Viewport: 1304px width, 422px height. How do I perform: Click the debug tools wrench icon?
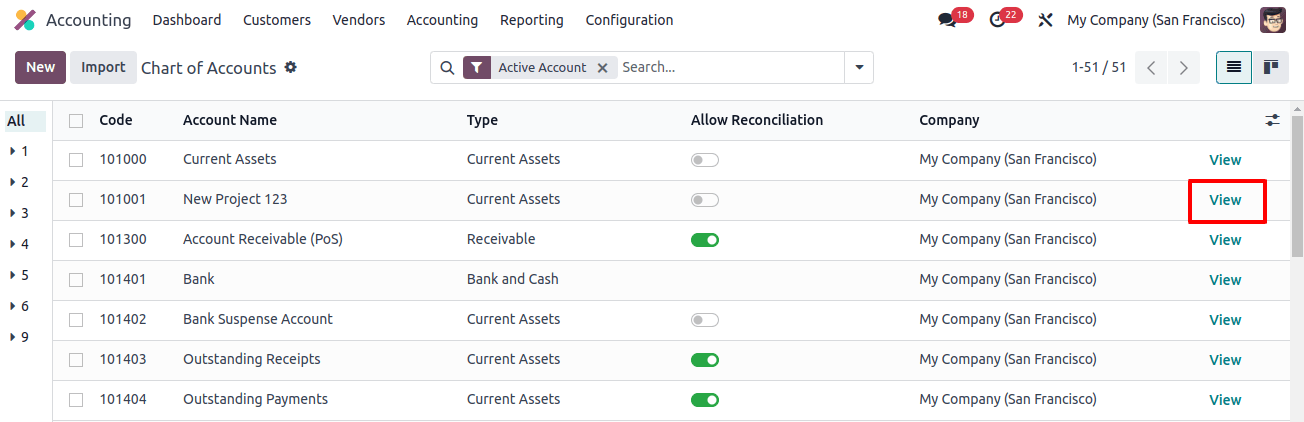(1046, 20)
